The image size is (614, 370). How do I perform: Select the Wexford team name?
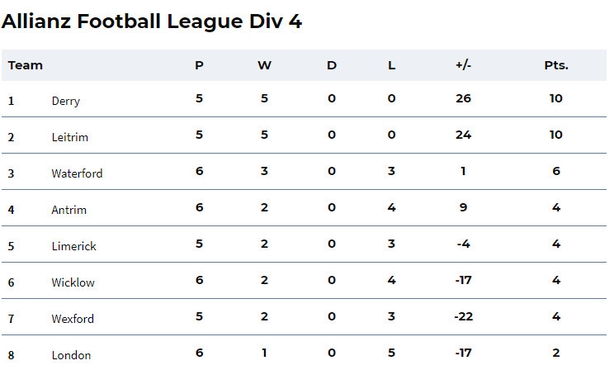pos(73,319)
